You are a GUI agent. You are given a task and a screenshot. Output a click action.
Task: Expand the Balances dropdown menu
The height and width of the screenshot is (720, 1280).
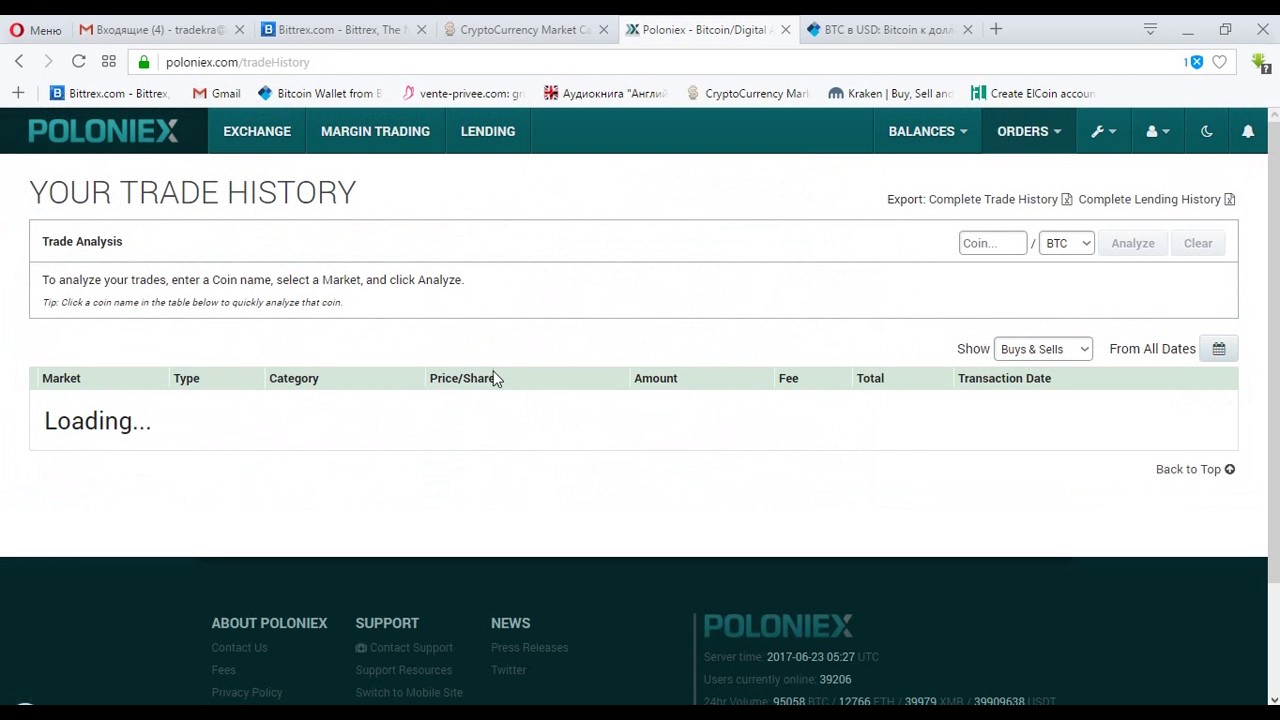point(928,131)
